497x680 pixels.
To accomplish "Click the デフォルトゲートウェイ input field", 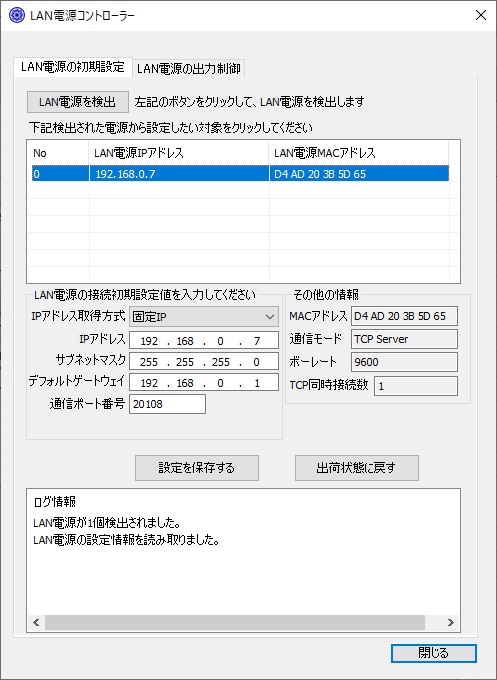I will pos(204,383).
